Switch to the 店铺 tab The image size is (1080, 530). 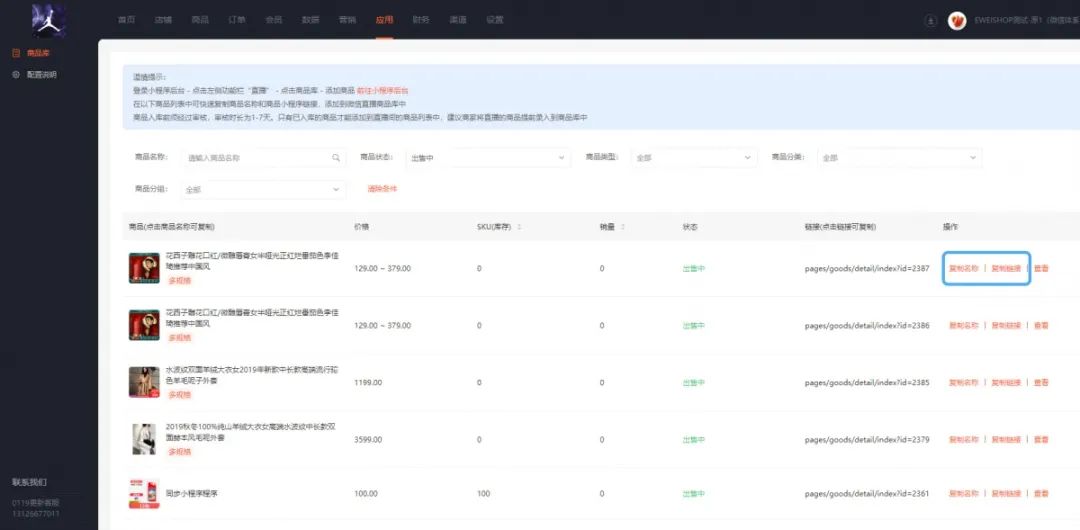pos(163,20)
